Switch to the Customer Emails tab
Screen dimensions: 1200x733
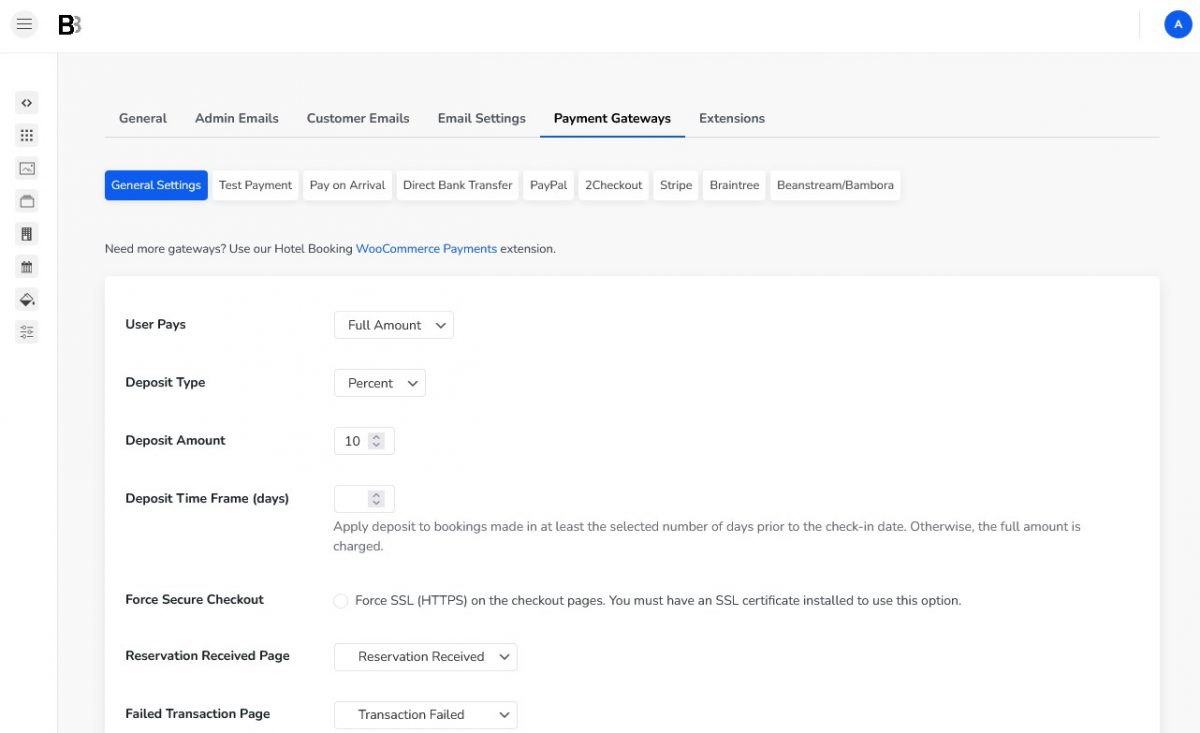358,118
